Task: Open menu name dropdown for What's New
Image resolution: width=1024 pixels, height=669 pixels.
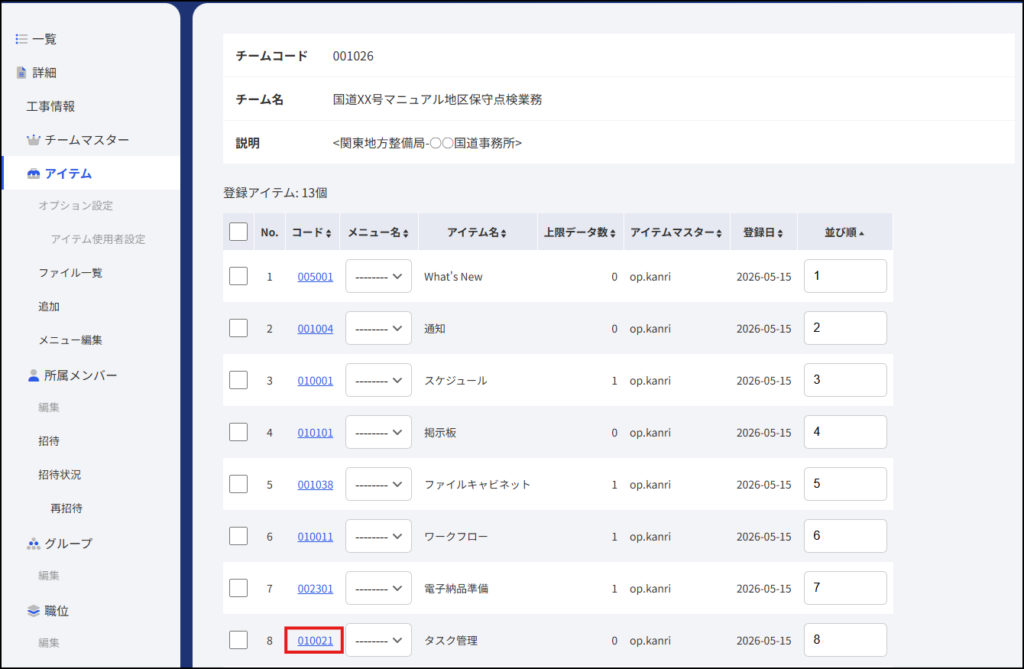Action: tap(378, 276)
